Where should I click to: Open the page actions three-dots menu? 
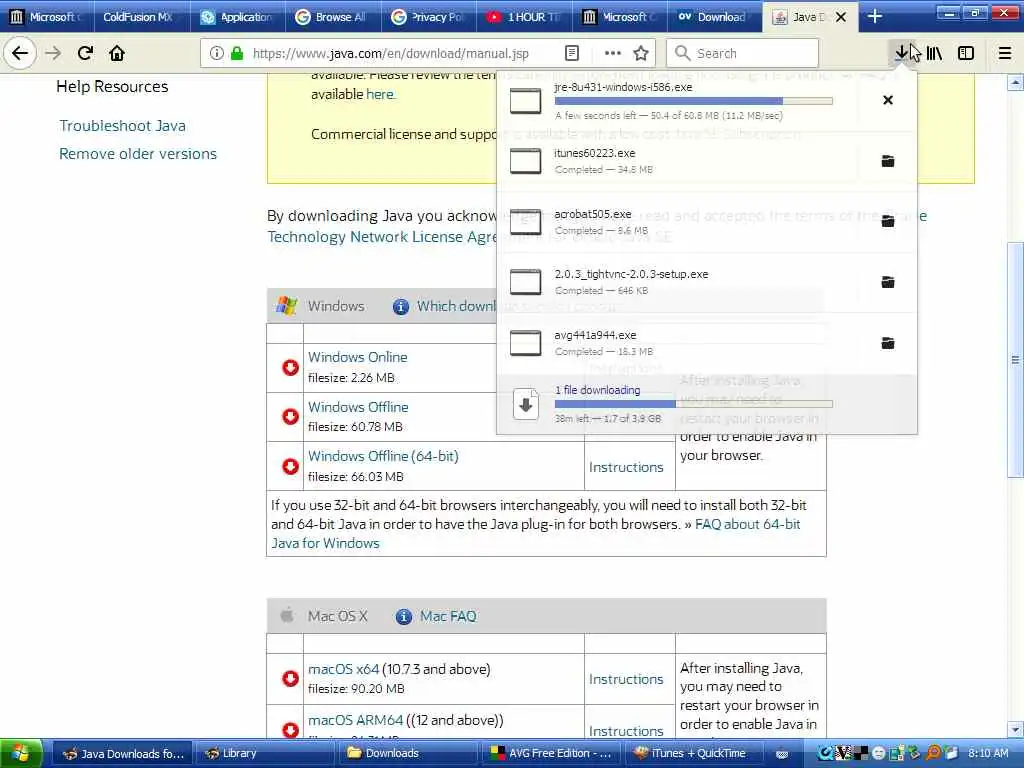(x=613, y=53)
